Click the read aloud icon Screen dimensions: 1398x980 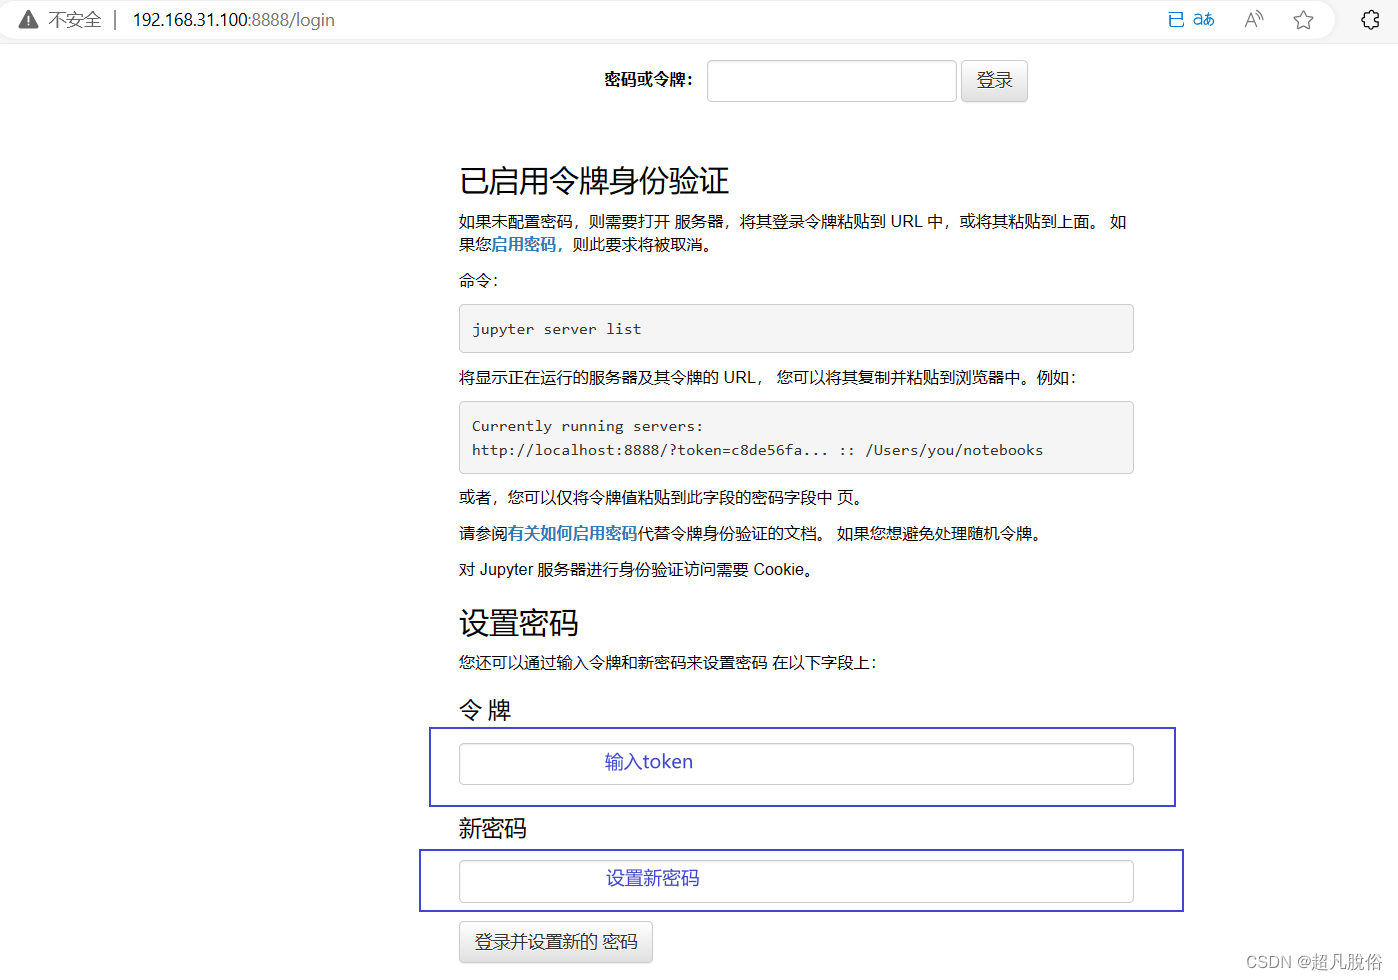1254,19
